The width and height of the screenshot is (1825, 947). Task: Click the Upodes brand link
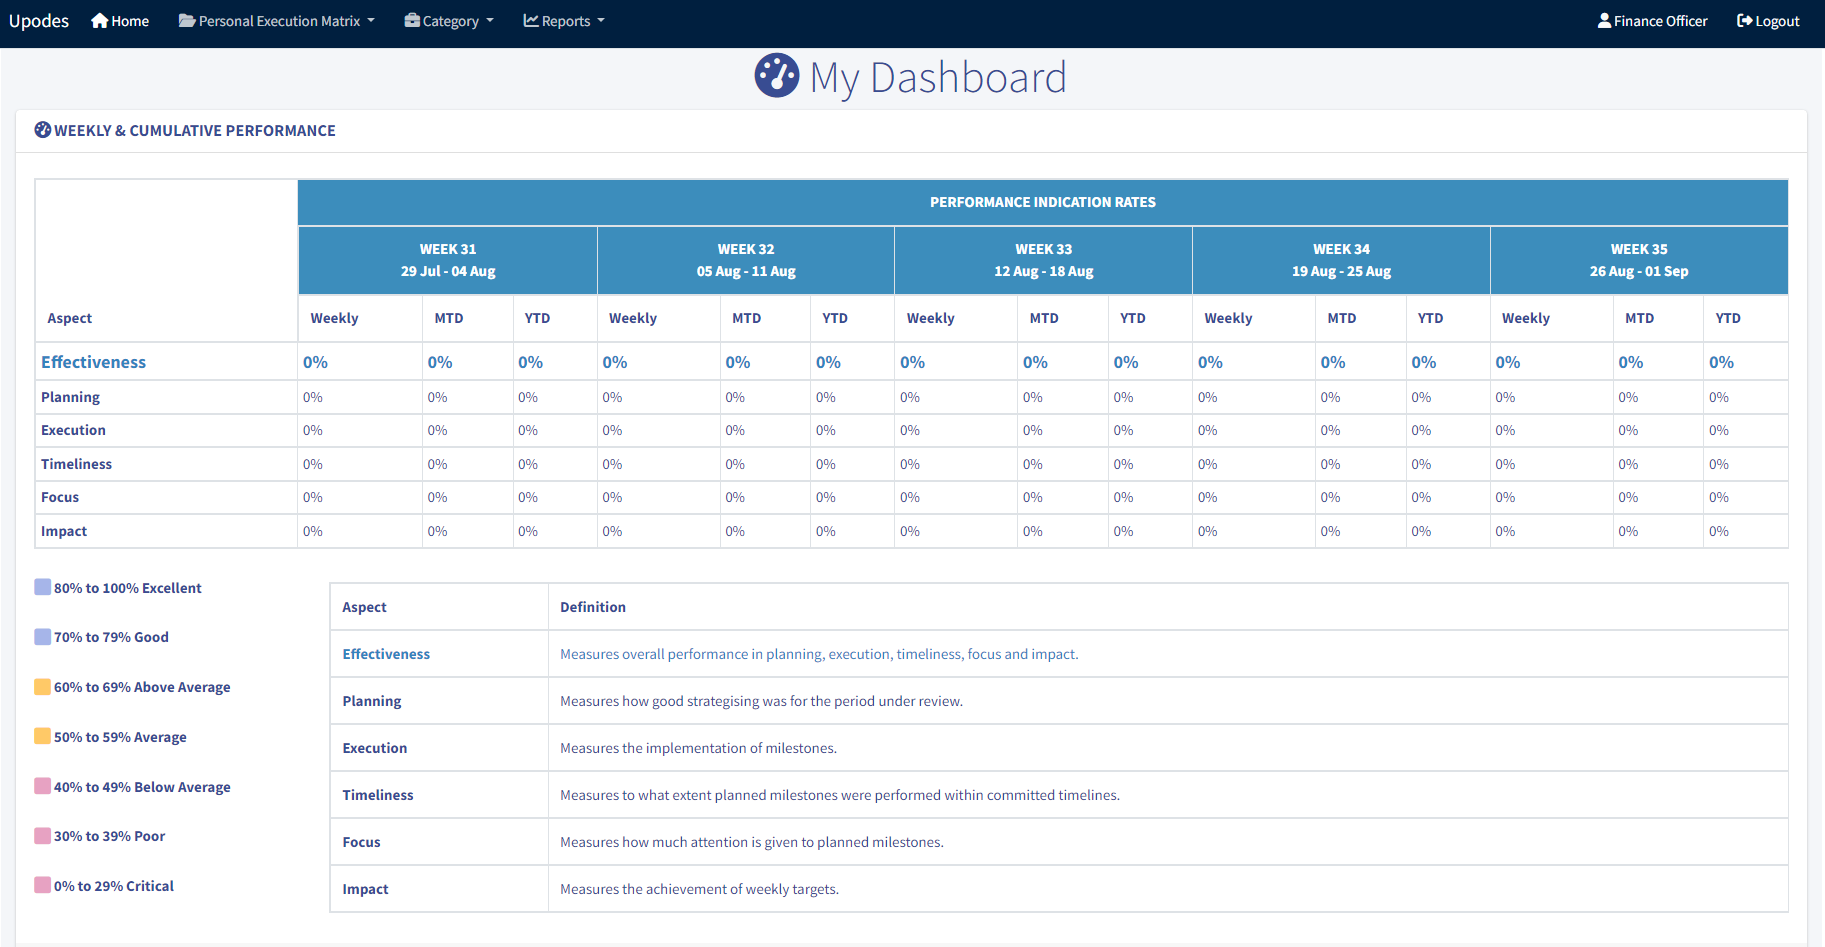(39, 21)
